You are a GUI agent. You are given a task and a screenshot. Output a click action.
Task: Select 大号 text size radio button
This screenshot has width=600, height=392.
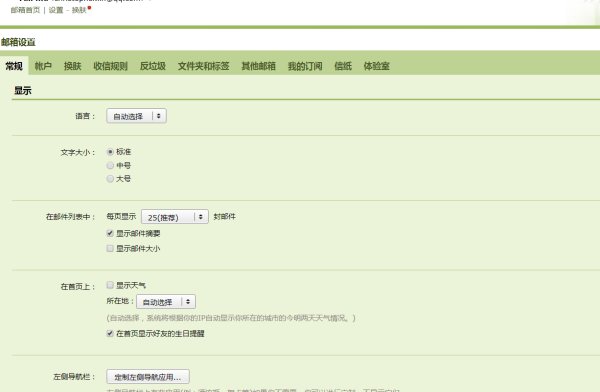click(110, 179)
